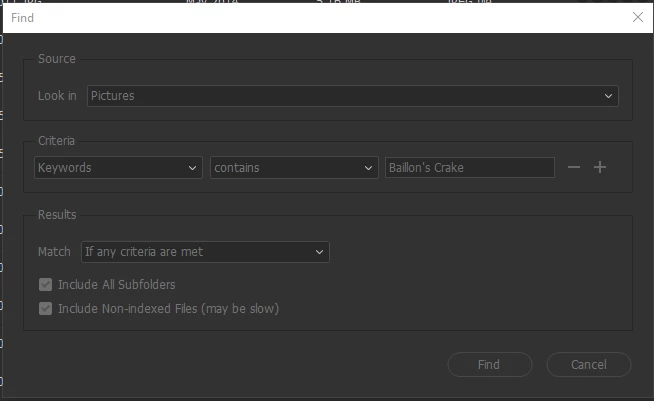The image size is (654, 401).
Task: Toggle Include Non-indexed Files checkbox
Action: 45,309
